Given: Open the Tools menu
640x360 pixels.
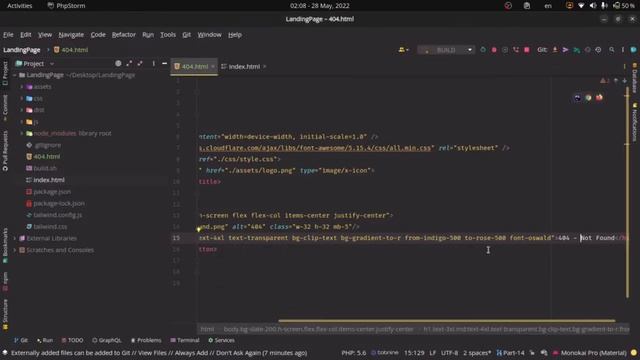Looking at the screenshot, I should pyautogui.click(x=168, y=35).
